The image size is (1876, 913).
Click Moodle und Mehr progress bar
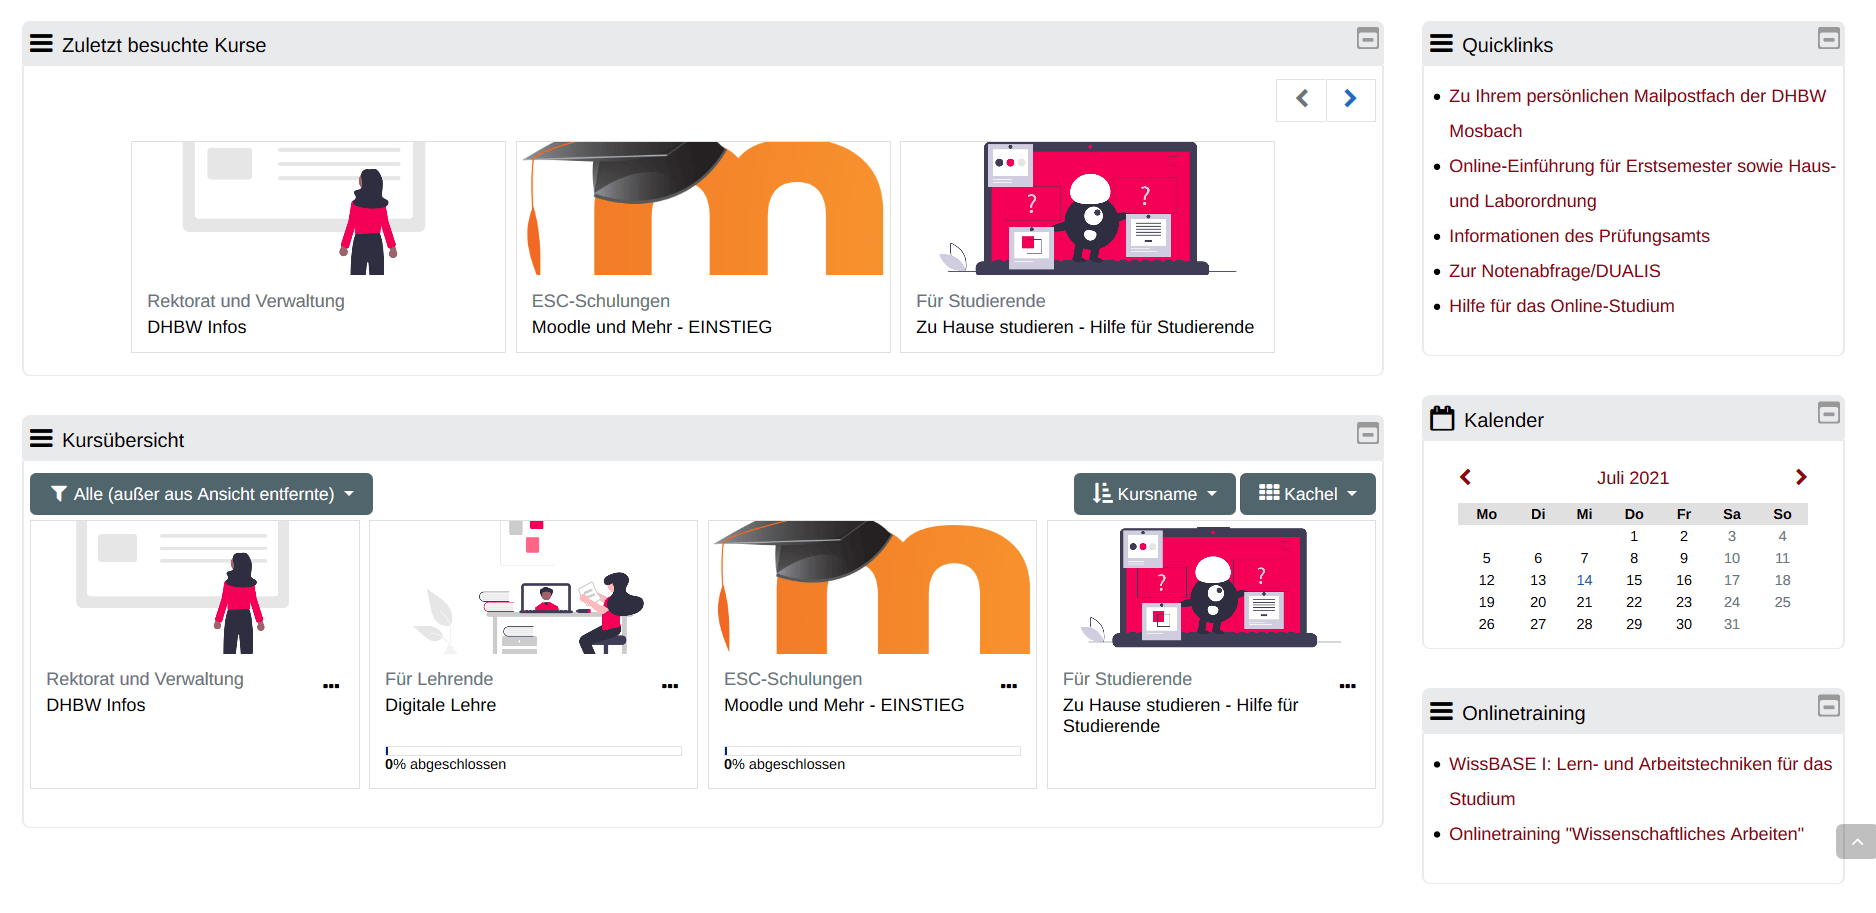(x=872, y=751)
